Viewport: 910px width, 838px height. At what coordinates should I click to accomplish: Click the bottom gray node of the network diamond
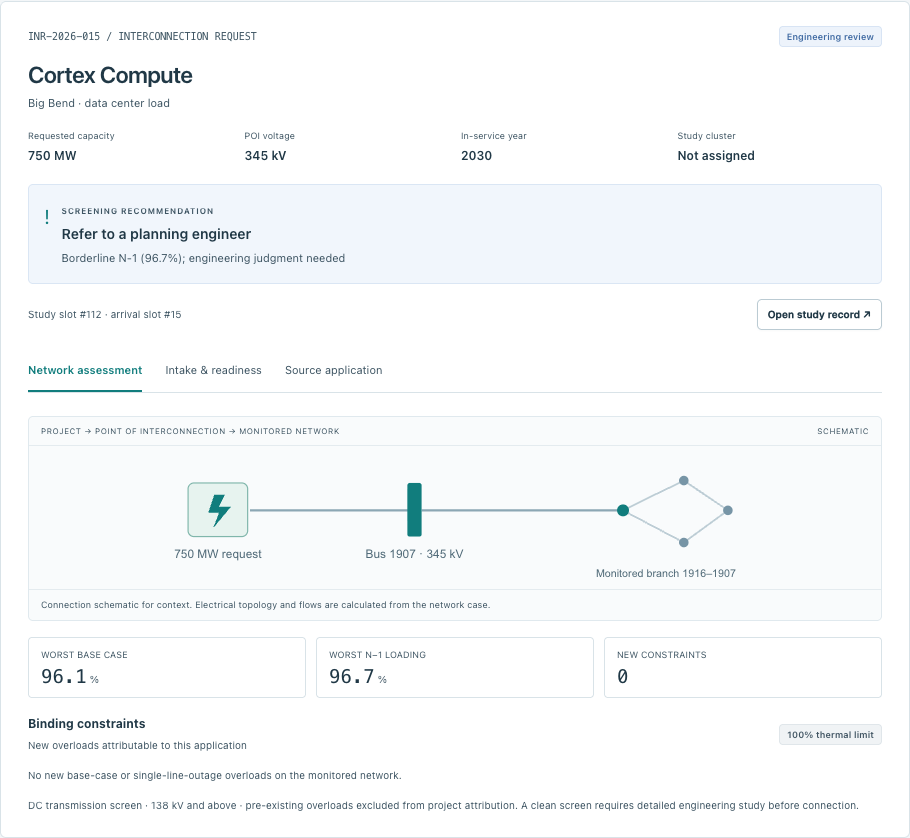684,543
